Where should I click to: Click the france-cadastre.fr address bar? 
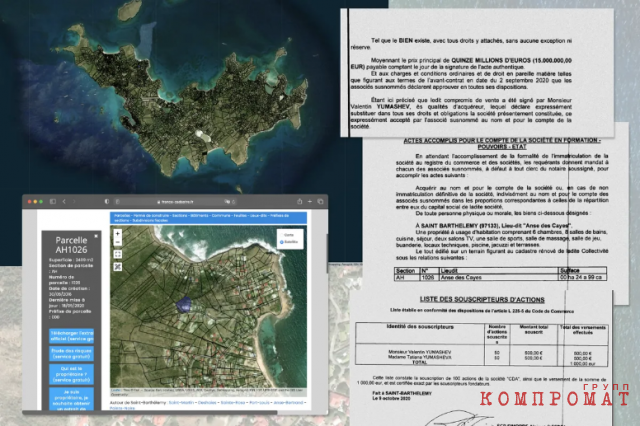point(176,202)
